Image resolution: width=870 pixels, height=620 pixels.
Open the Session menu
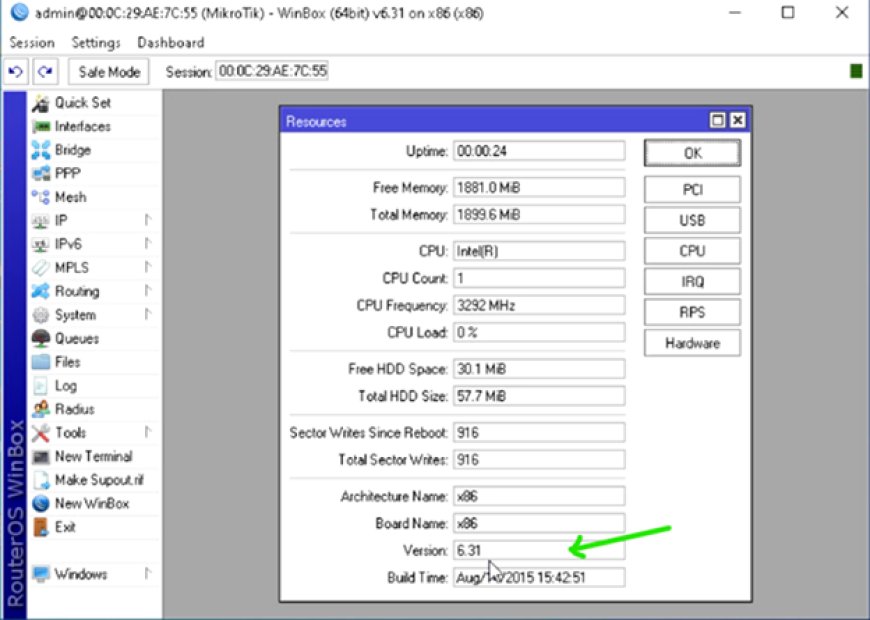pos(32,43)
